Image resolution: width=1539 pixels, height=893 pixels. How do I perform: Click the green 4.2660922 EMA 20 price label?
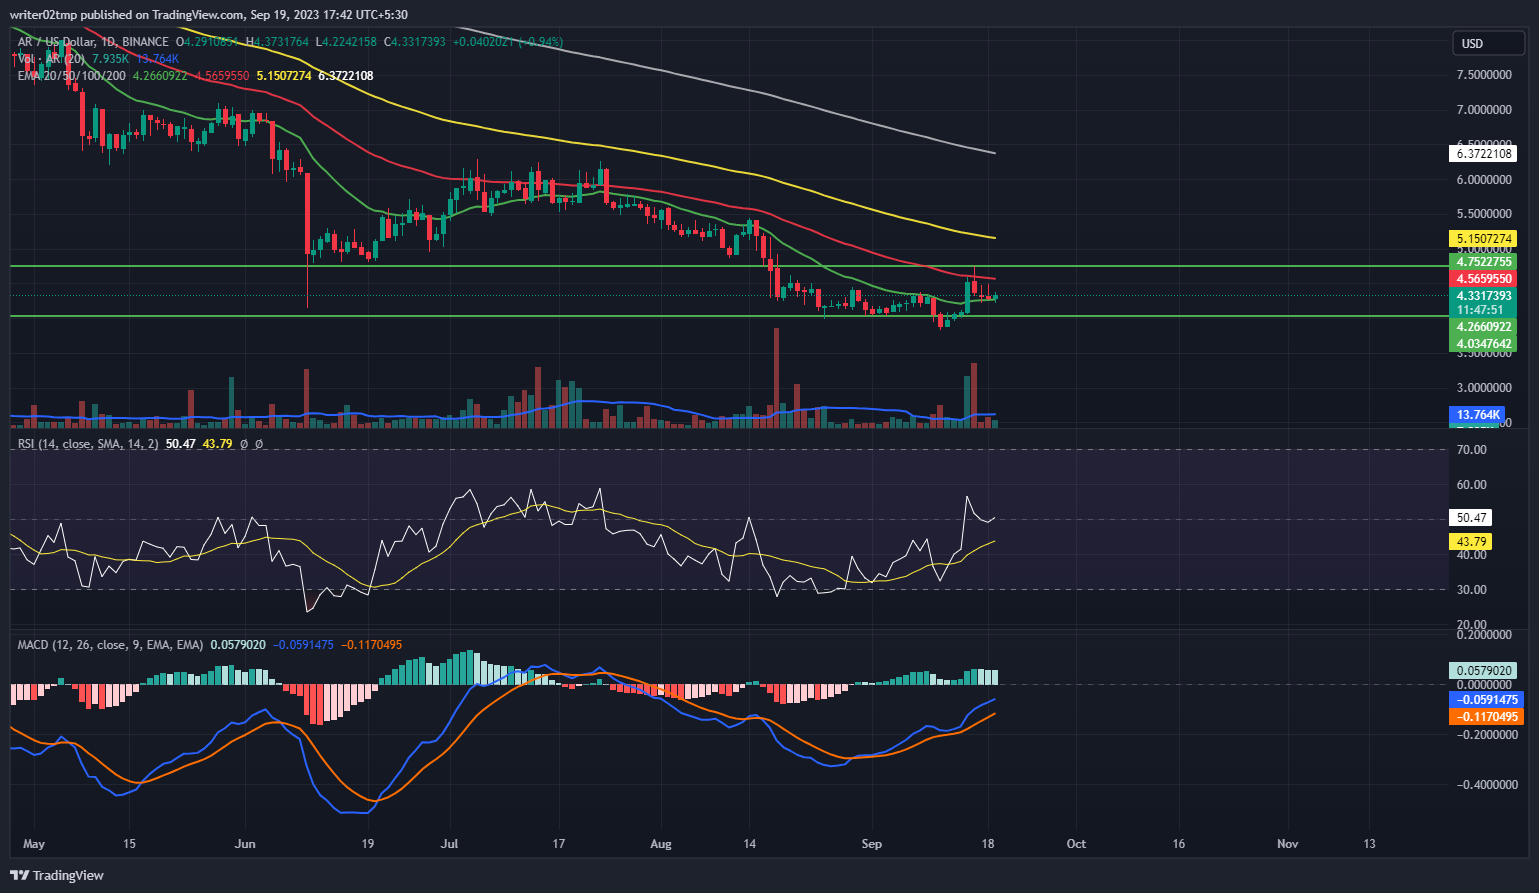pyautogui.click(x=1484, y=327)
